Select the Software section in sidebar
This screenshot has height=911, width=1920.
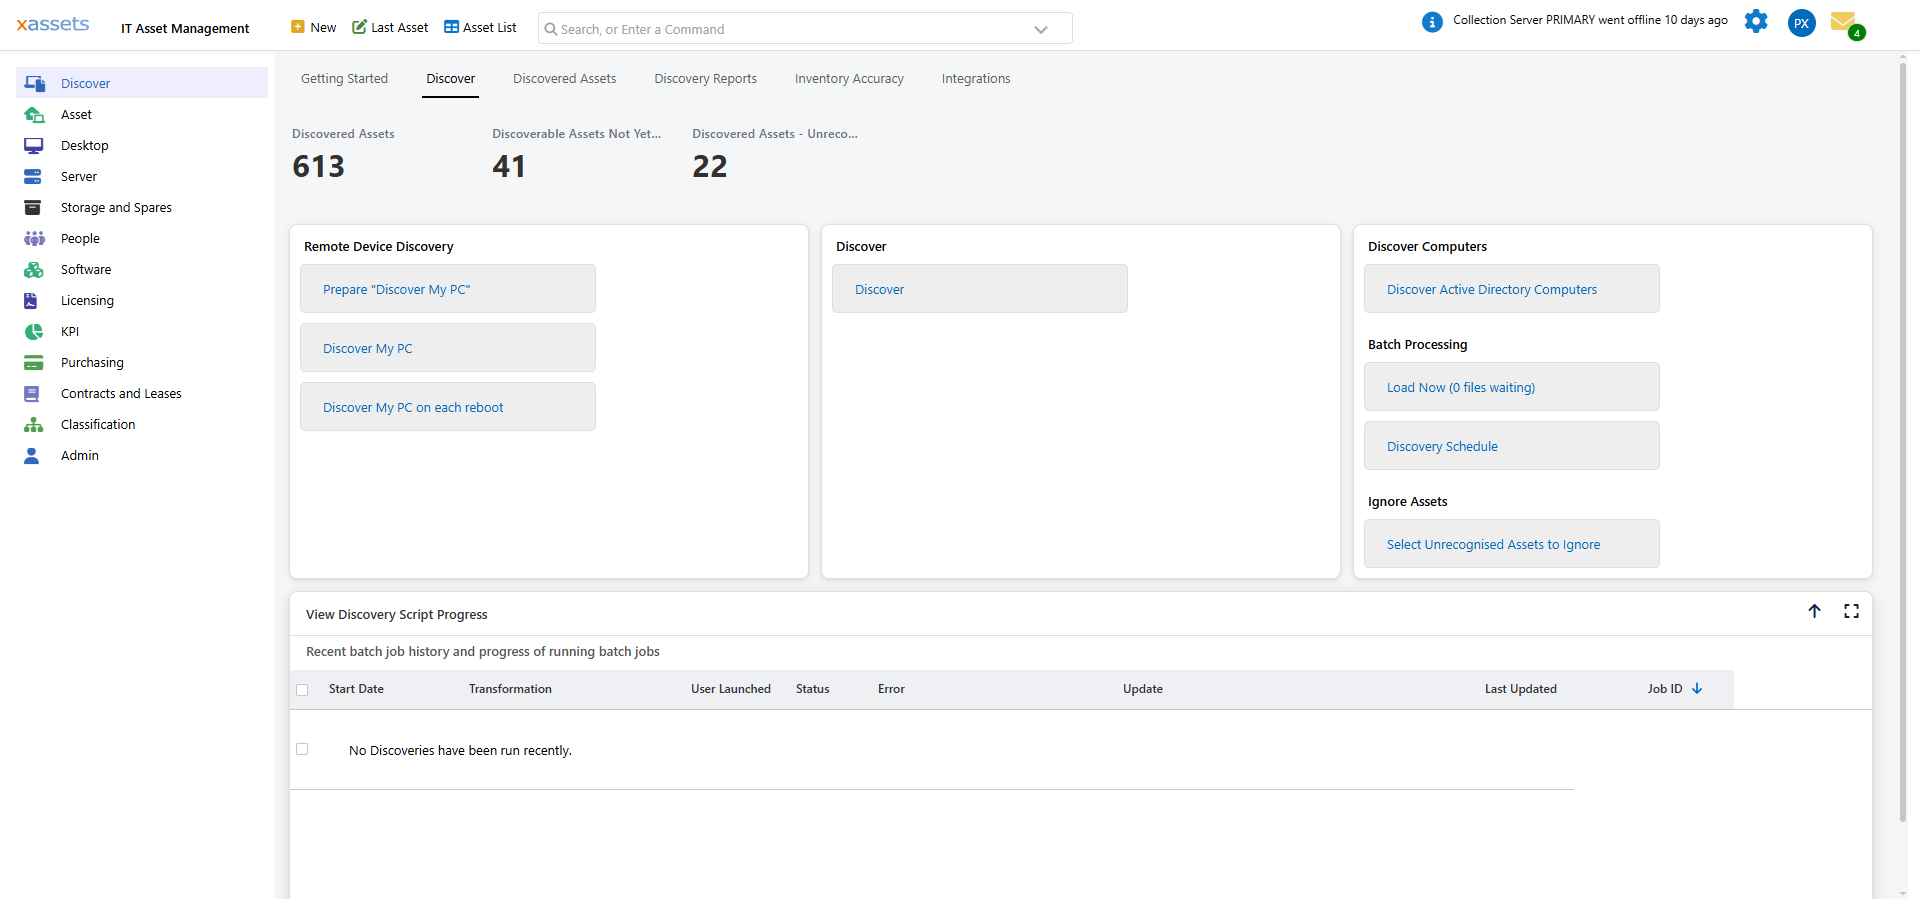click(84, 269)
